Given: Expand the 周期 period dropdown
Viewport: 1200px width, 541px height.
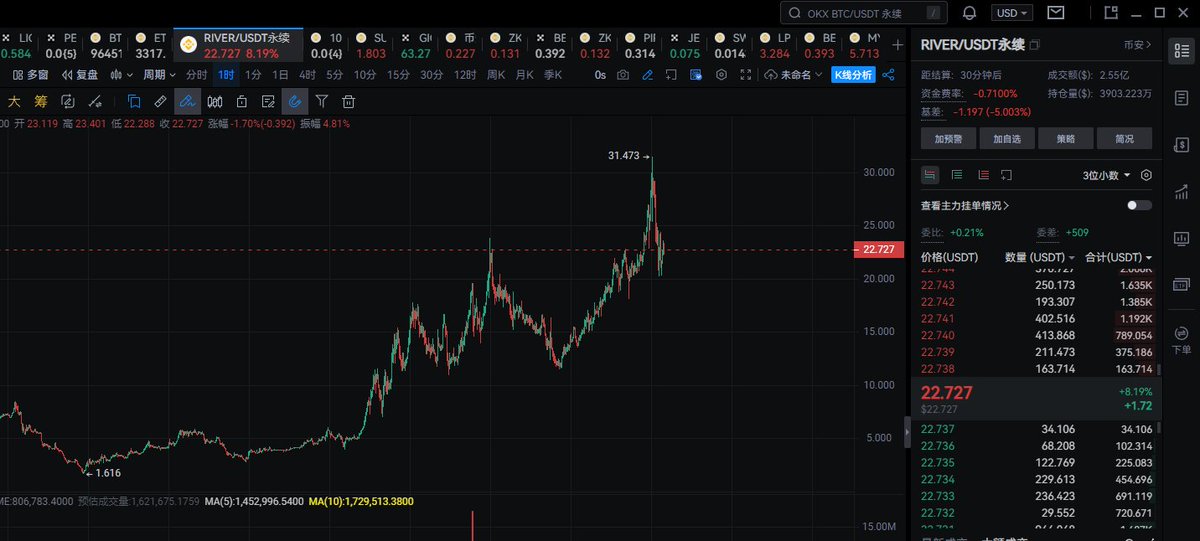Looking at the screenshot, I should (x=159, y=75).
